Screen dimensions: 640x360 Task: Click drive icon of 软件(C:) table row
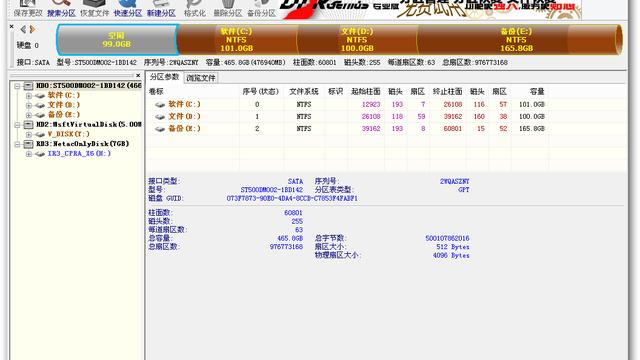(x=160, y=105)
